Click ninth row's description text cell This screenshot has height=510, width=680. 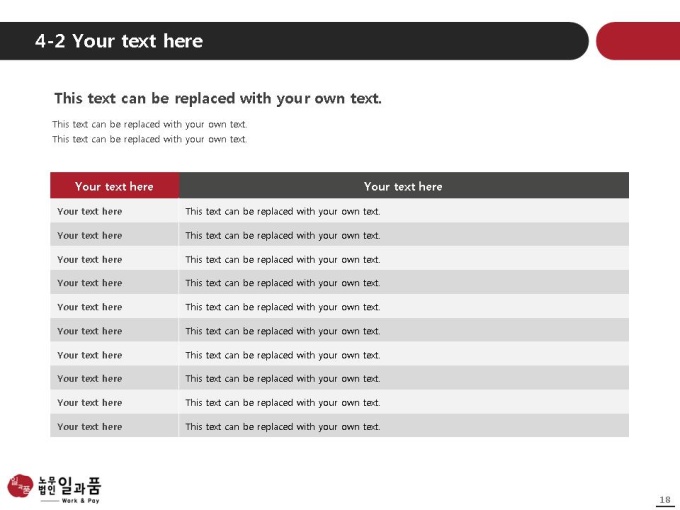(x=404, y=402)
